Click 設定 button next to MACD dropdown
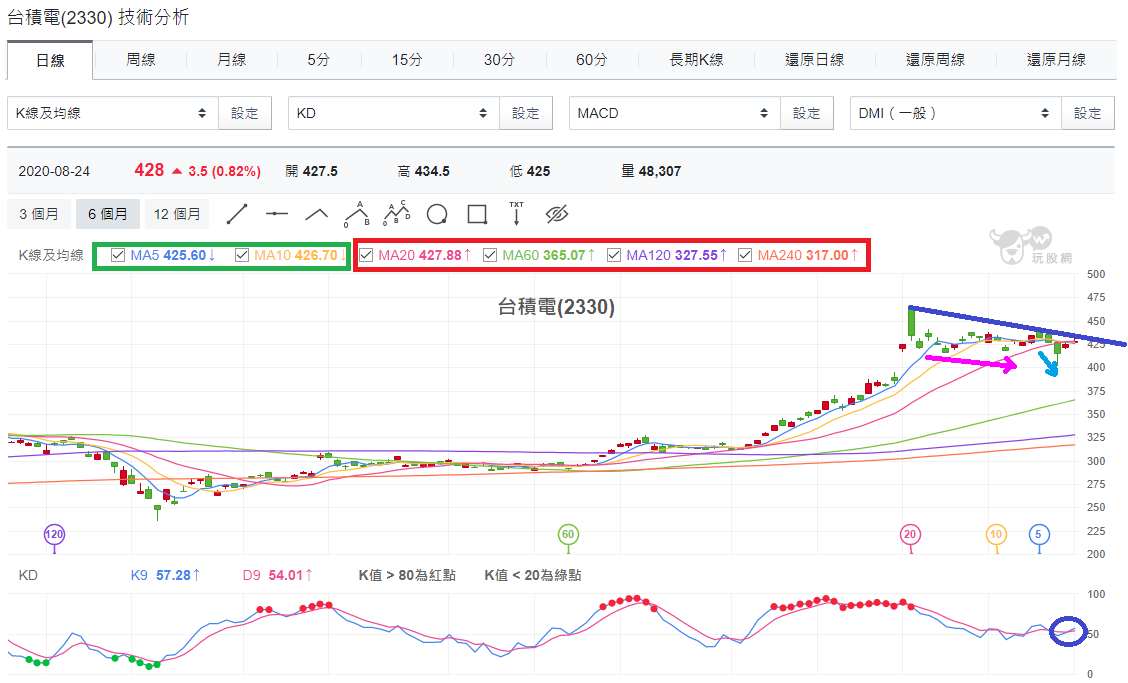 807,113
